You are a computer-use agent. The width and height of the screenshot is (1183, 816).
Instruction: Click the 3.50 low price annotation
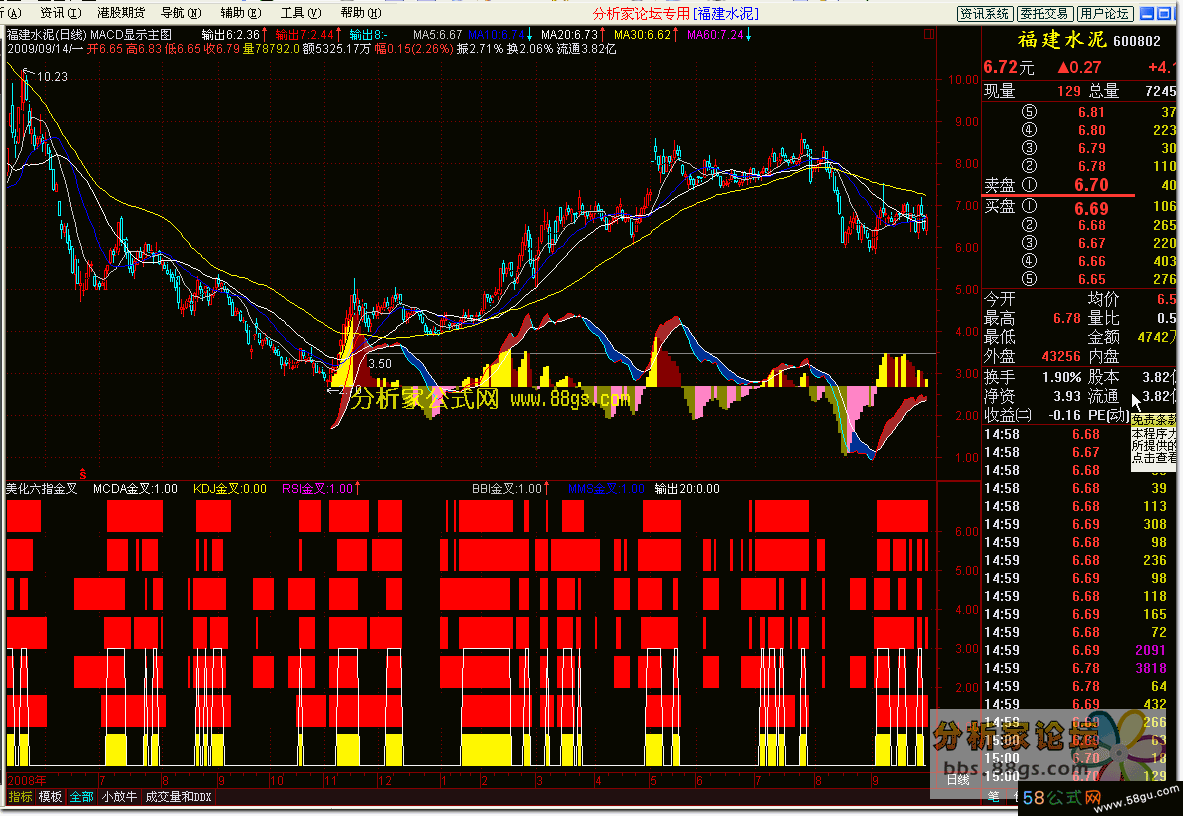coord(379,364)
